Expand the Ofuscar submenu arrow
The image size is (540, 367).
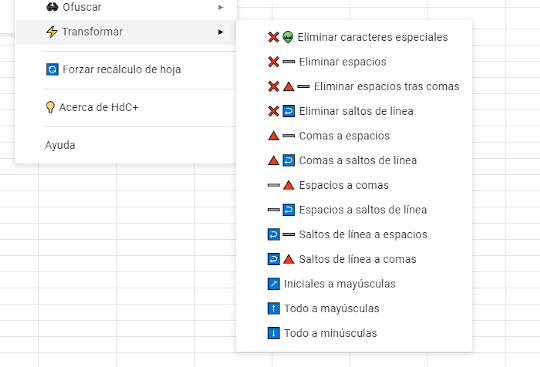(x=221, y=7)
